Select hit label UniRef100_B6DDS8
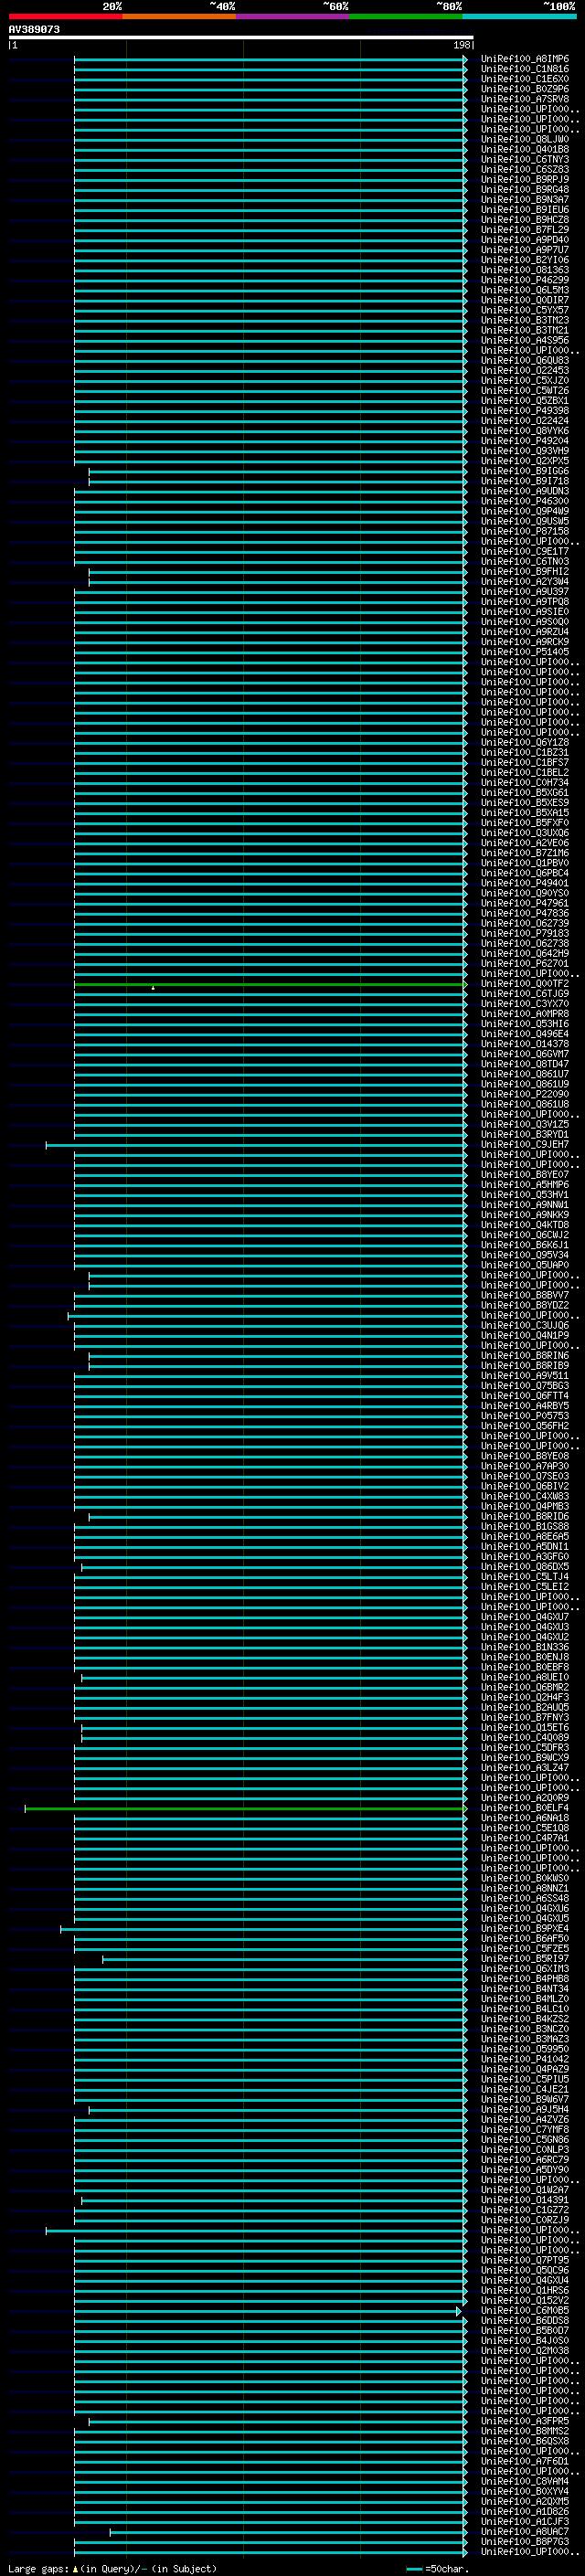 525,2321
